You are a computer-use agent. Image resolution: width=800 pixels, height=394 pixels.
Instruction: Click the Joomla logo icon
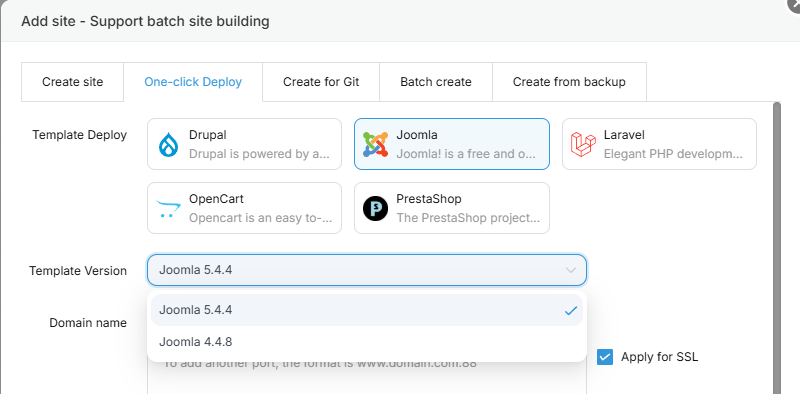375,144
